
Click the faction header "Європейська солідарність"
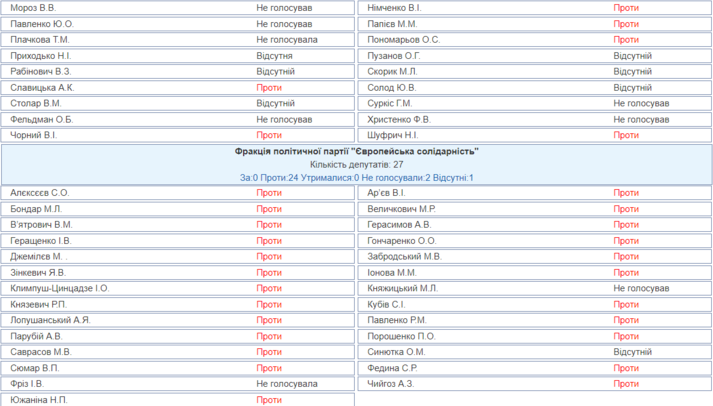click(356, 151)
